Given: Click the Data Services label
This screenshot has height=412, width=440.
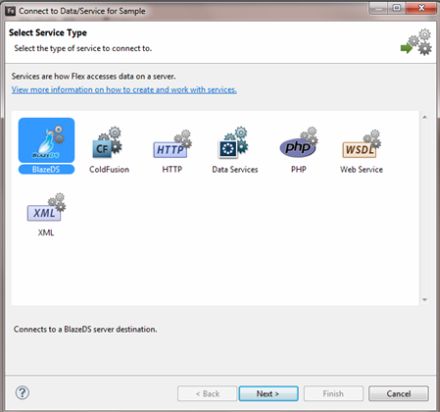Looking at the screenshot, I should 235,169.
